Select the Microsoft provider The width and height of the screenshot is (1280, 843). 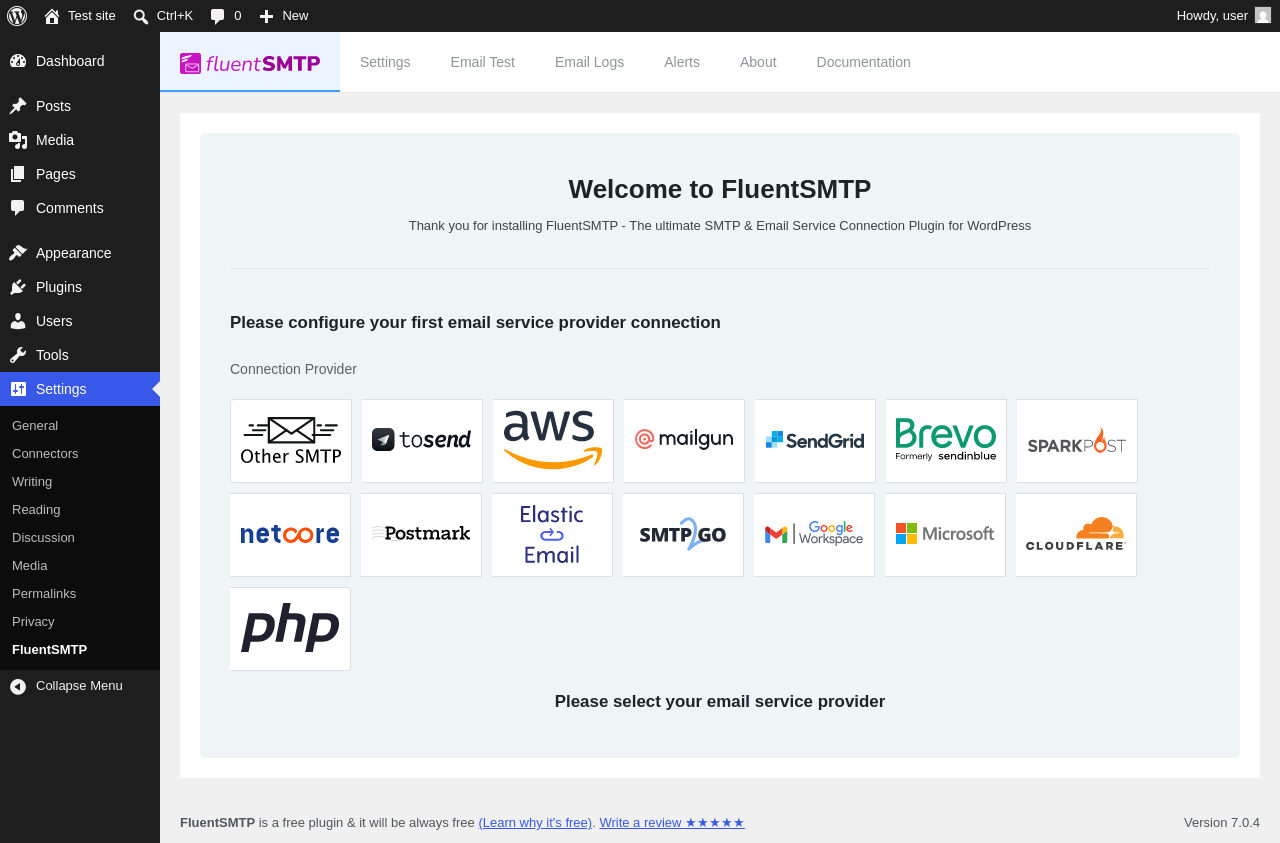pos(945,535)
